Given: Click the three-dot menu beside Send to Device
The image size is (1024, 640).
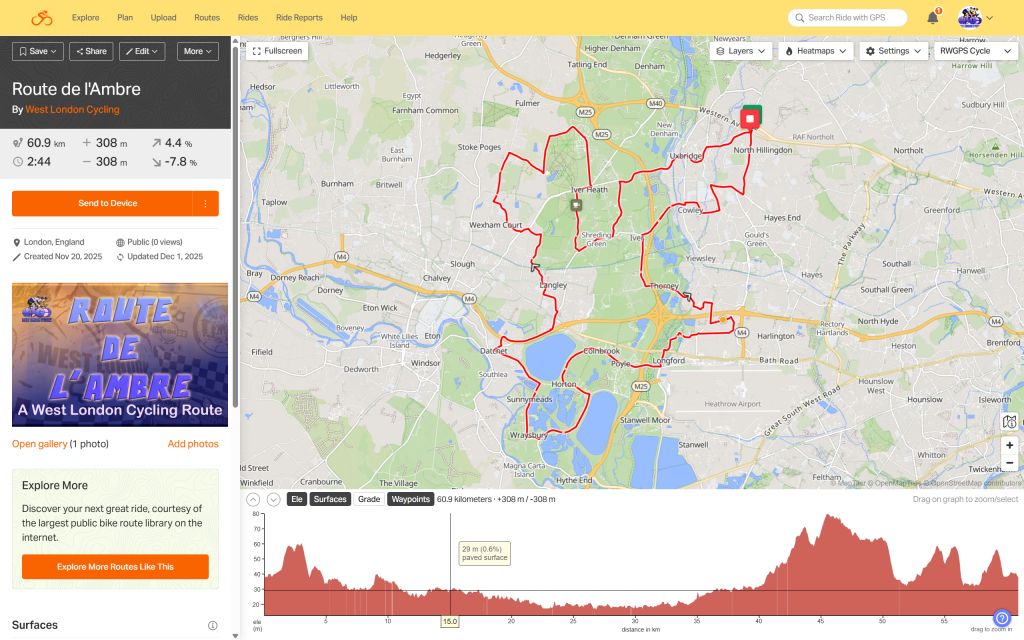Looking at the screenshot, I should click(x=206, y=203).
